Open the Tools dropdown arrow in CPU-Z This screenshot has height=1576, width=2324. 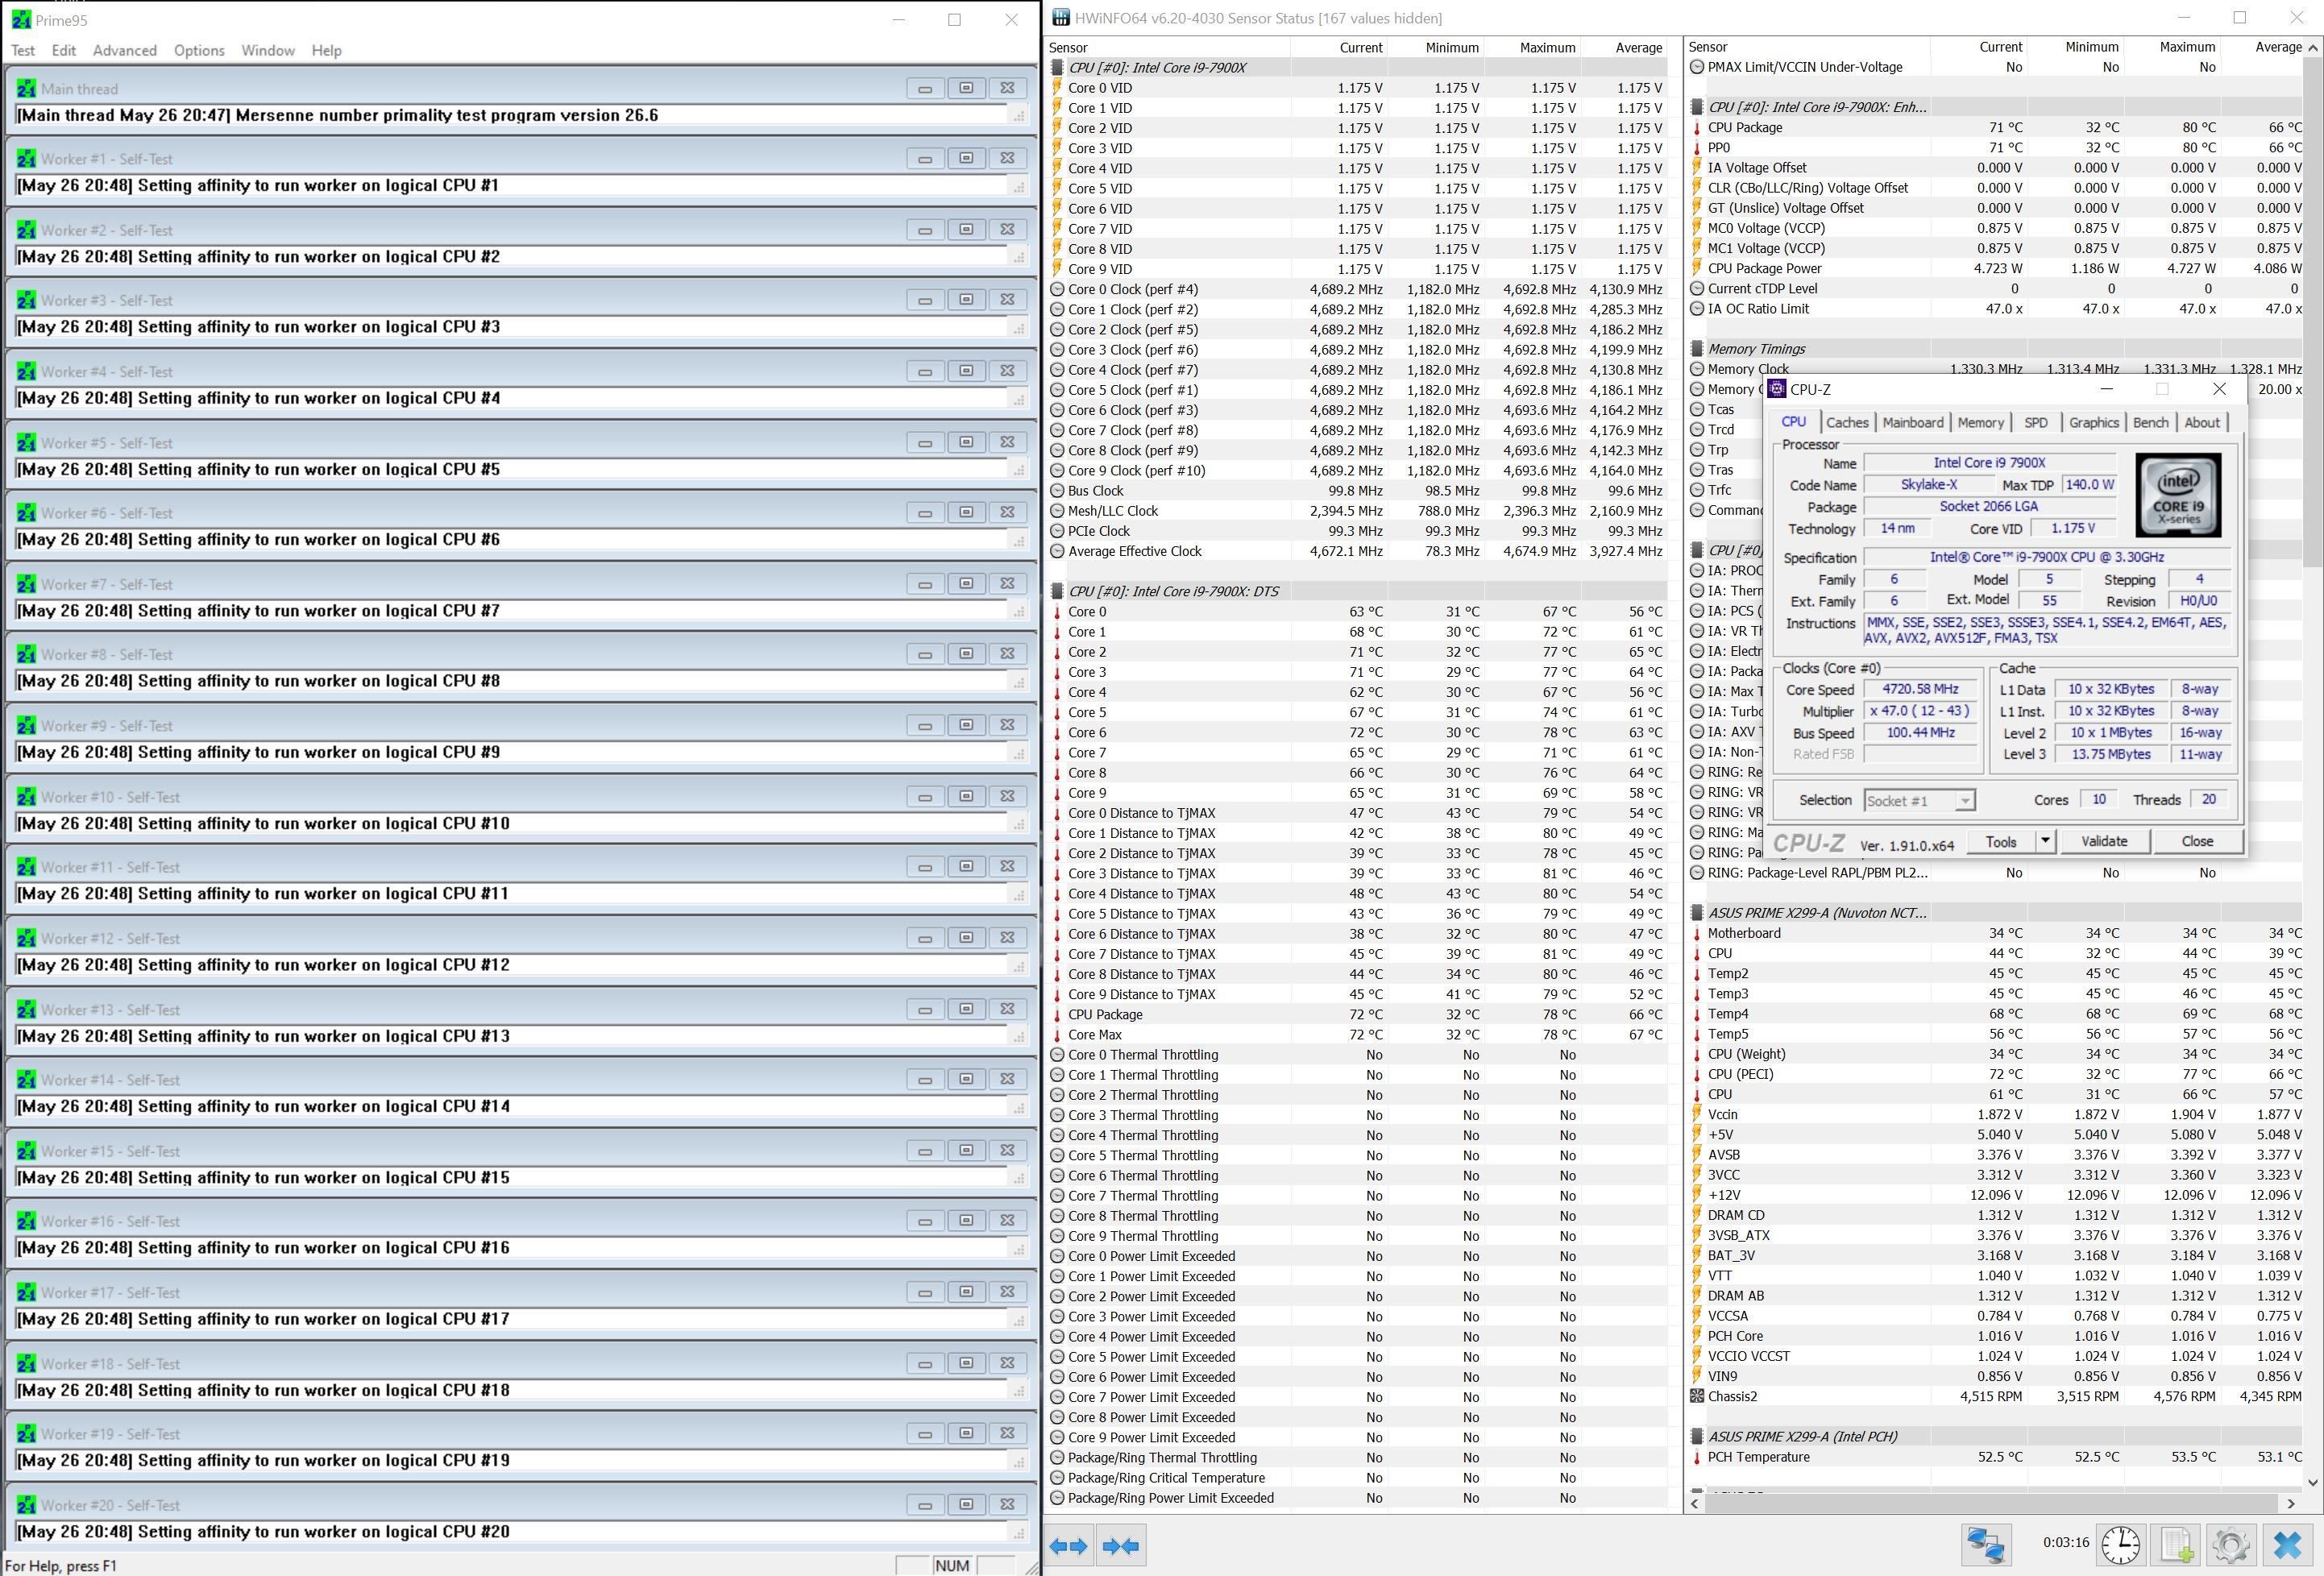[x=2046, y=841]
